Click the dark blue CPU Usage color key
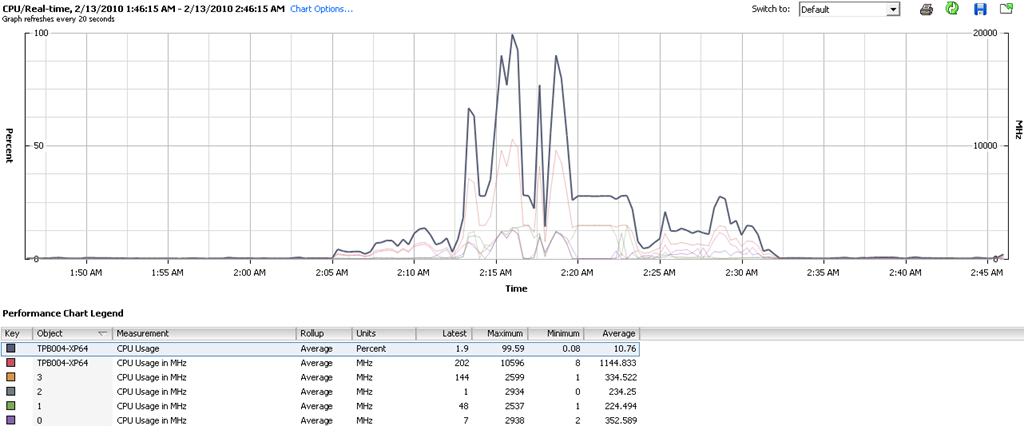Viewport: 1024px width, 426px height. pyautogui.click(x=10, y=348)
